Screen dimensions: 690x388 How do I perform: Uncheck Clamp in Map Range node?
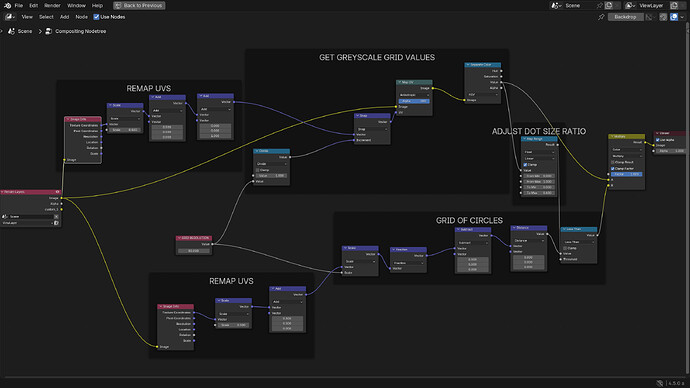pyautogui.click(x=525, y=165)
